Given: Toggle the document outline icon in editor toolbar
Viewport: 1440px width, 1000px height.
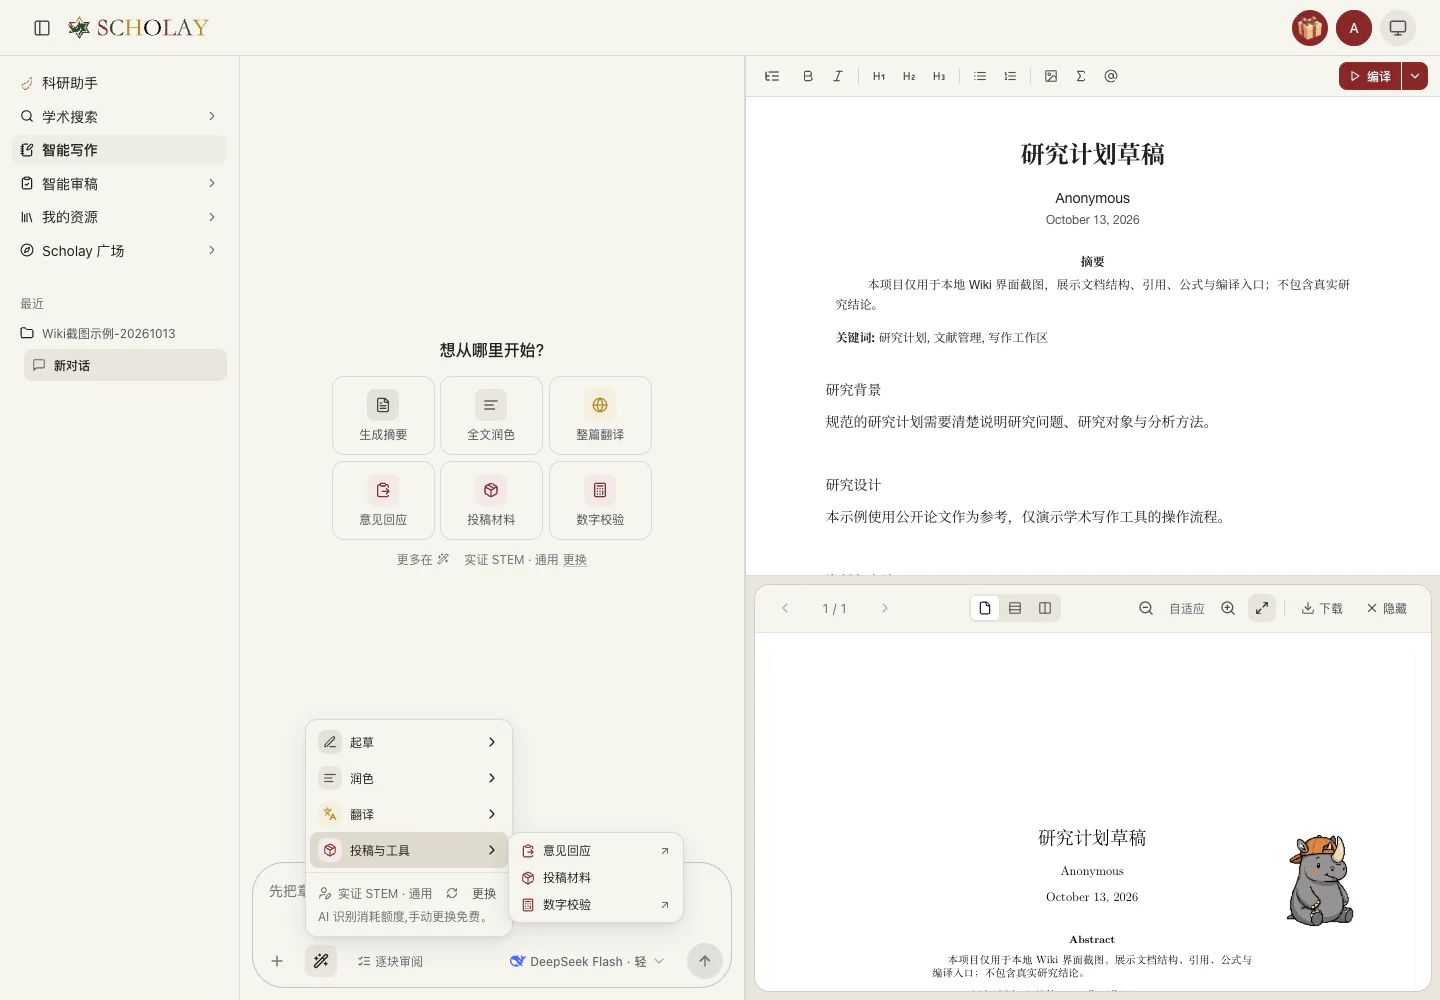Looking at the screenshot, I should pyautogui.click(x=772, y=76).
